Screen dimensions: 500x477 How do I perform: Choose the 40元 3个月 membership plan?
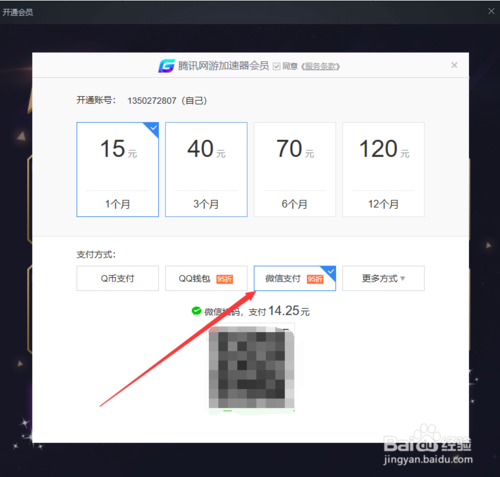206,169
